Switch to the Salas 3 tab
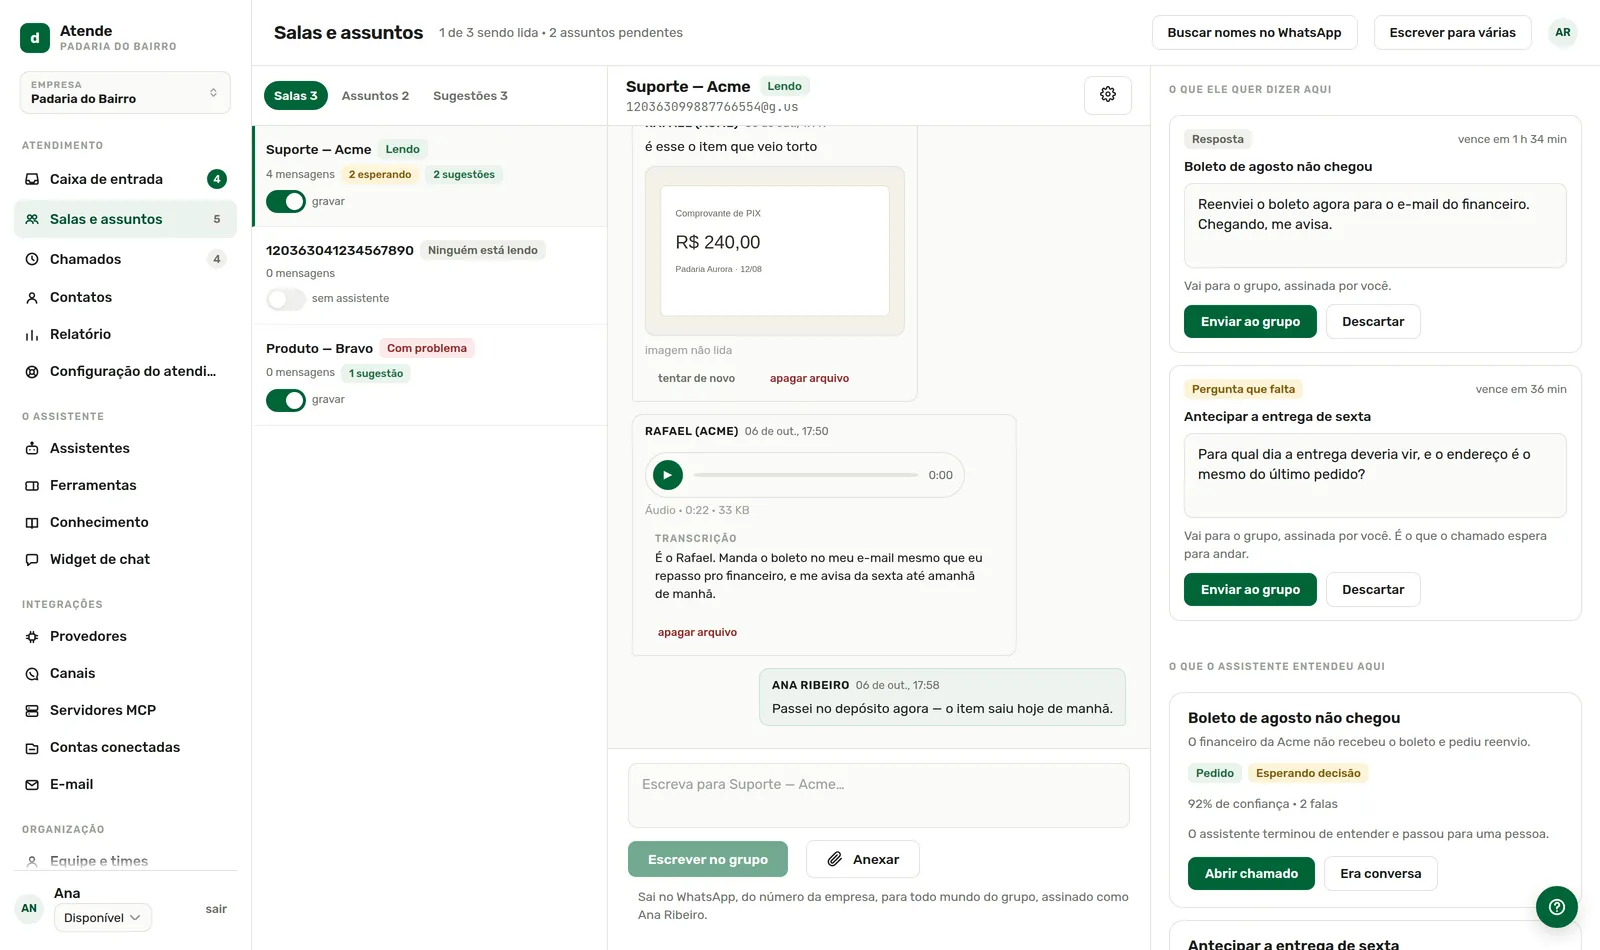Image resolution: width=1600 pixels, height=950 pixels. 296,95
